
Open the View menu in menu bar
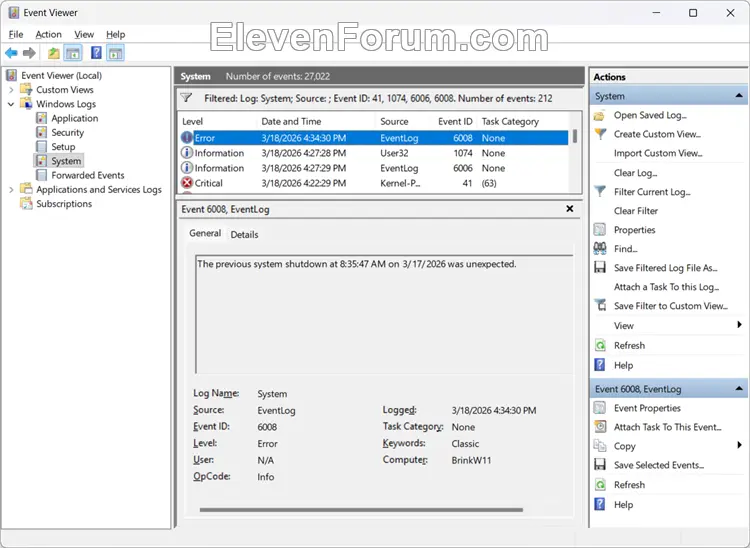84,34
